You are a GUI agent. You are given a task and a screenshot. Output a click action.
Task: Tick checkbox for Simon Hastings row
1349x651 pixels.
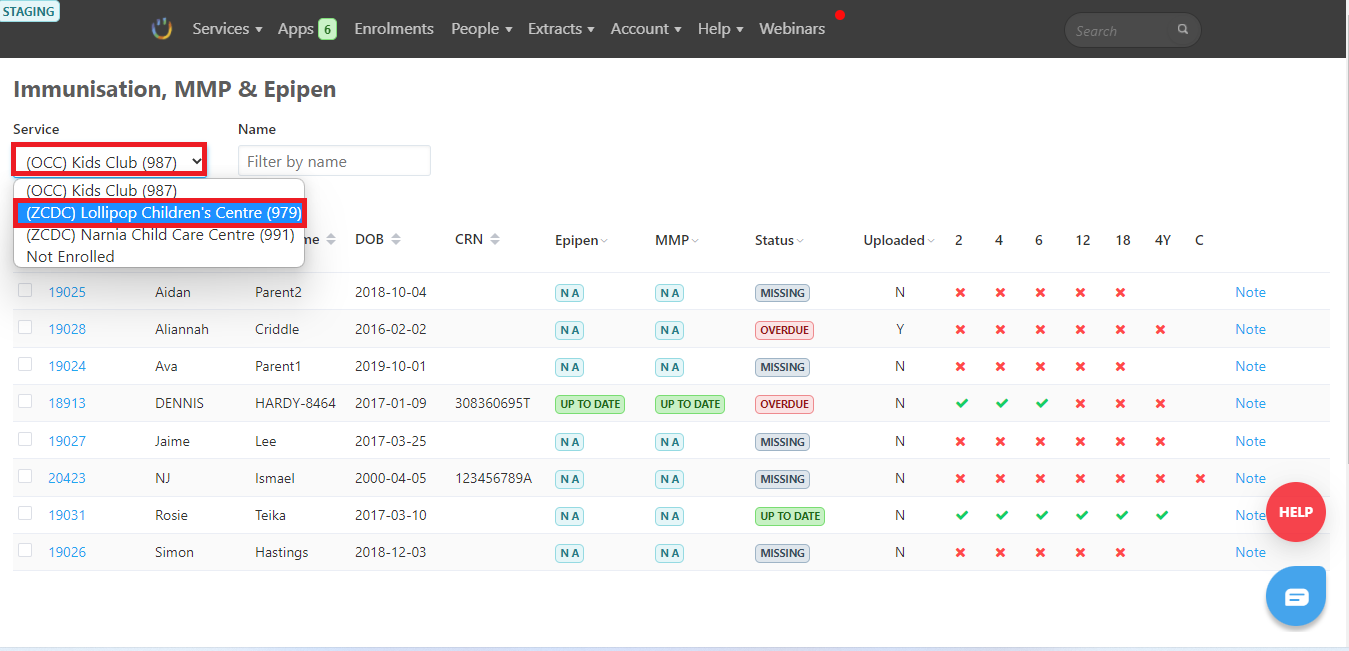(x=25, y=550)
